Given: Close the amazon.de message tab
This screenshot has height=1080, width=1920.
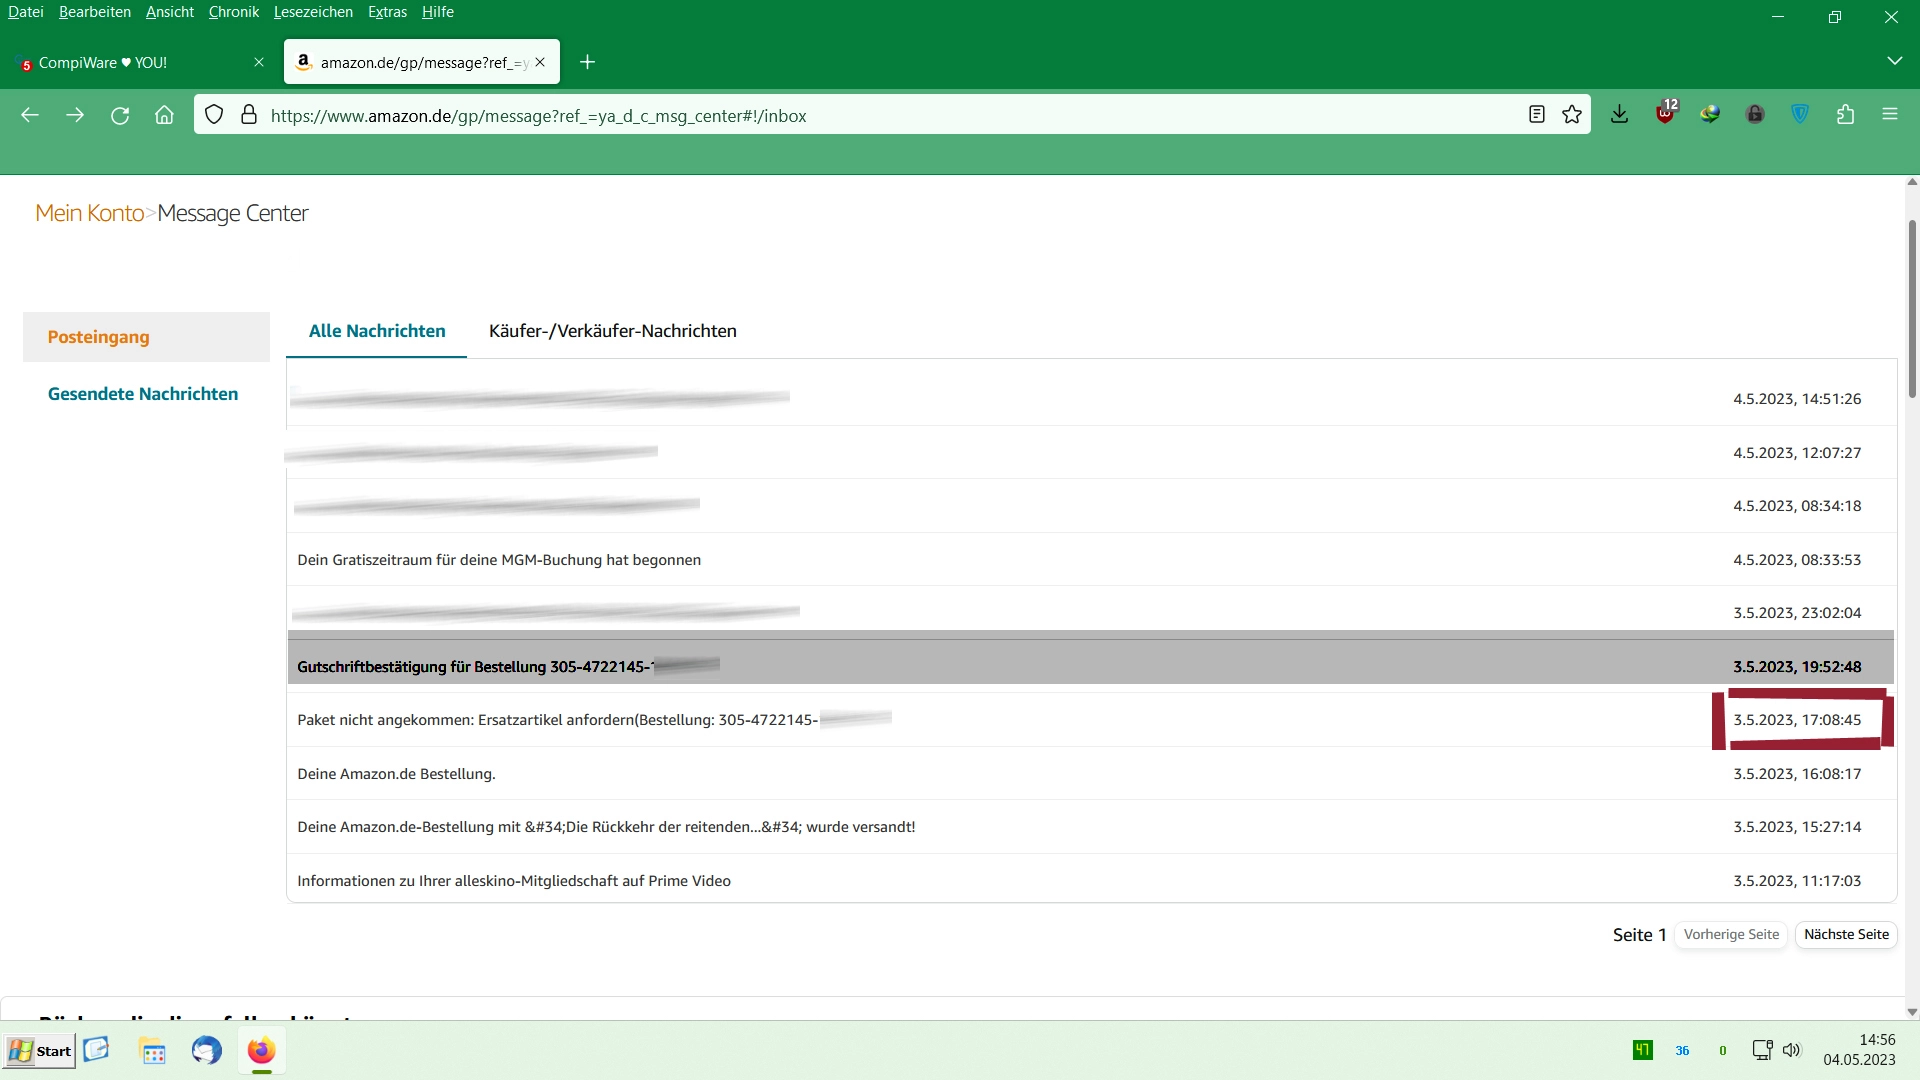Looking at the screenshot, I should (540, 62).
